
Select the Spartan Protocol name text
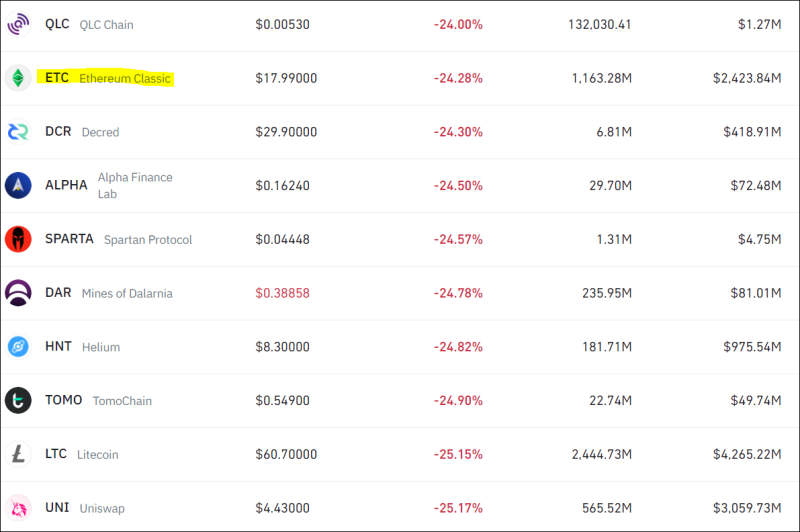tap(148, 240)
